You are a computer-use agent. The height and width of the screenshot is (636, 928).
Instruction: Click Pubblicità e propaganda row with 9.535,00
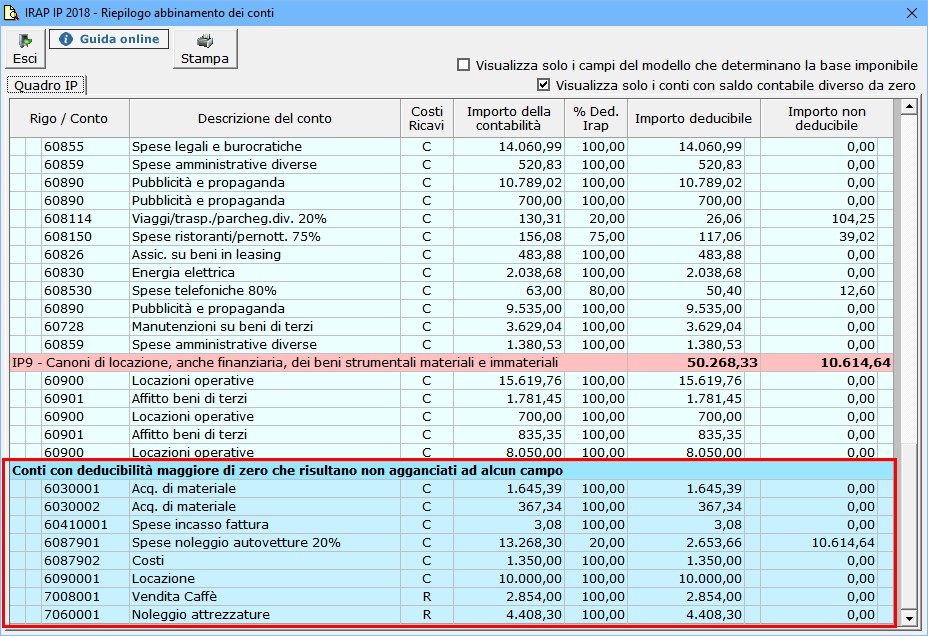click(451, 308)
